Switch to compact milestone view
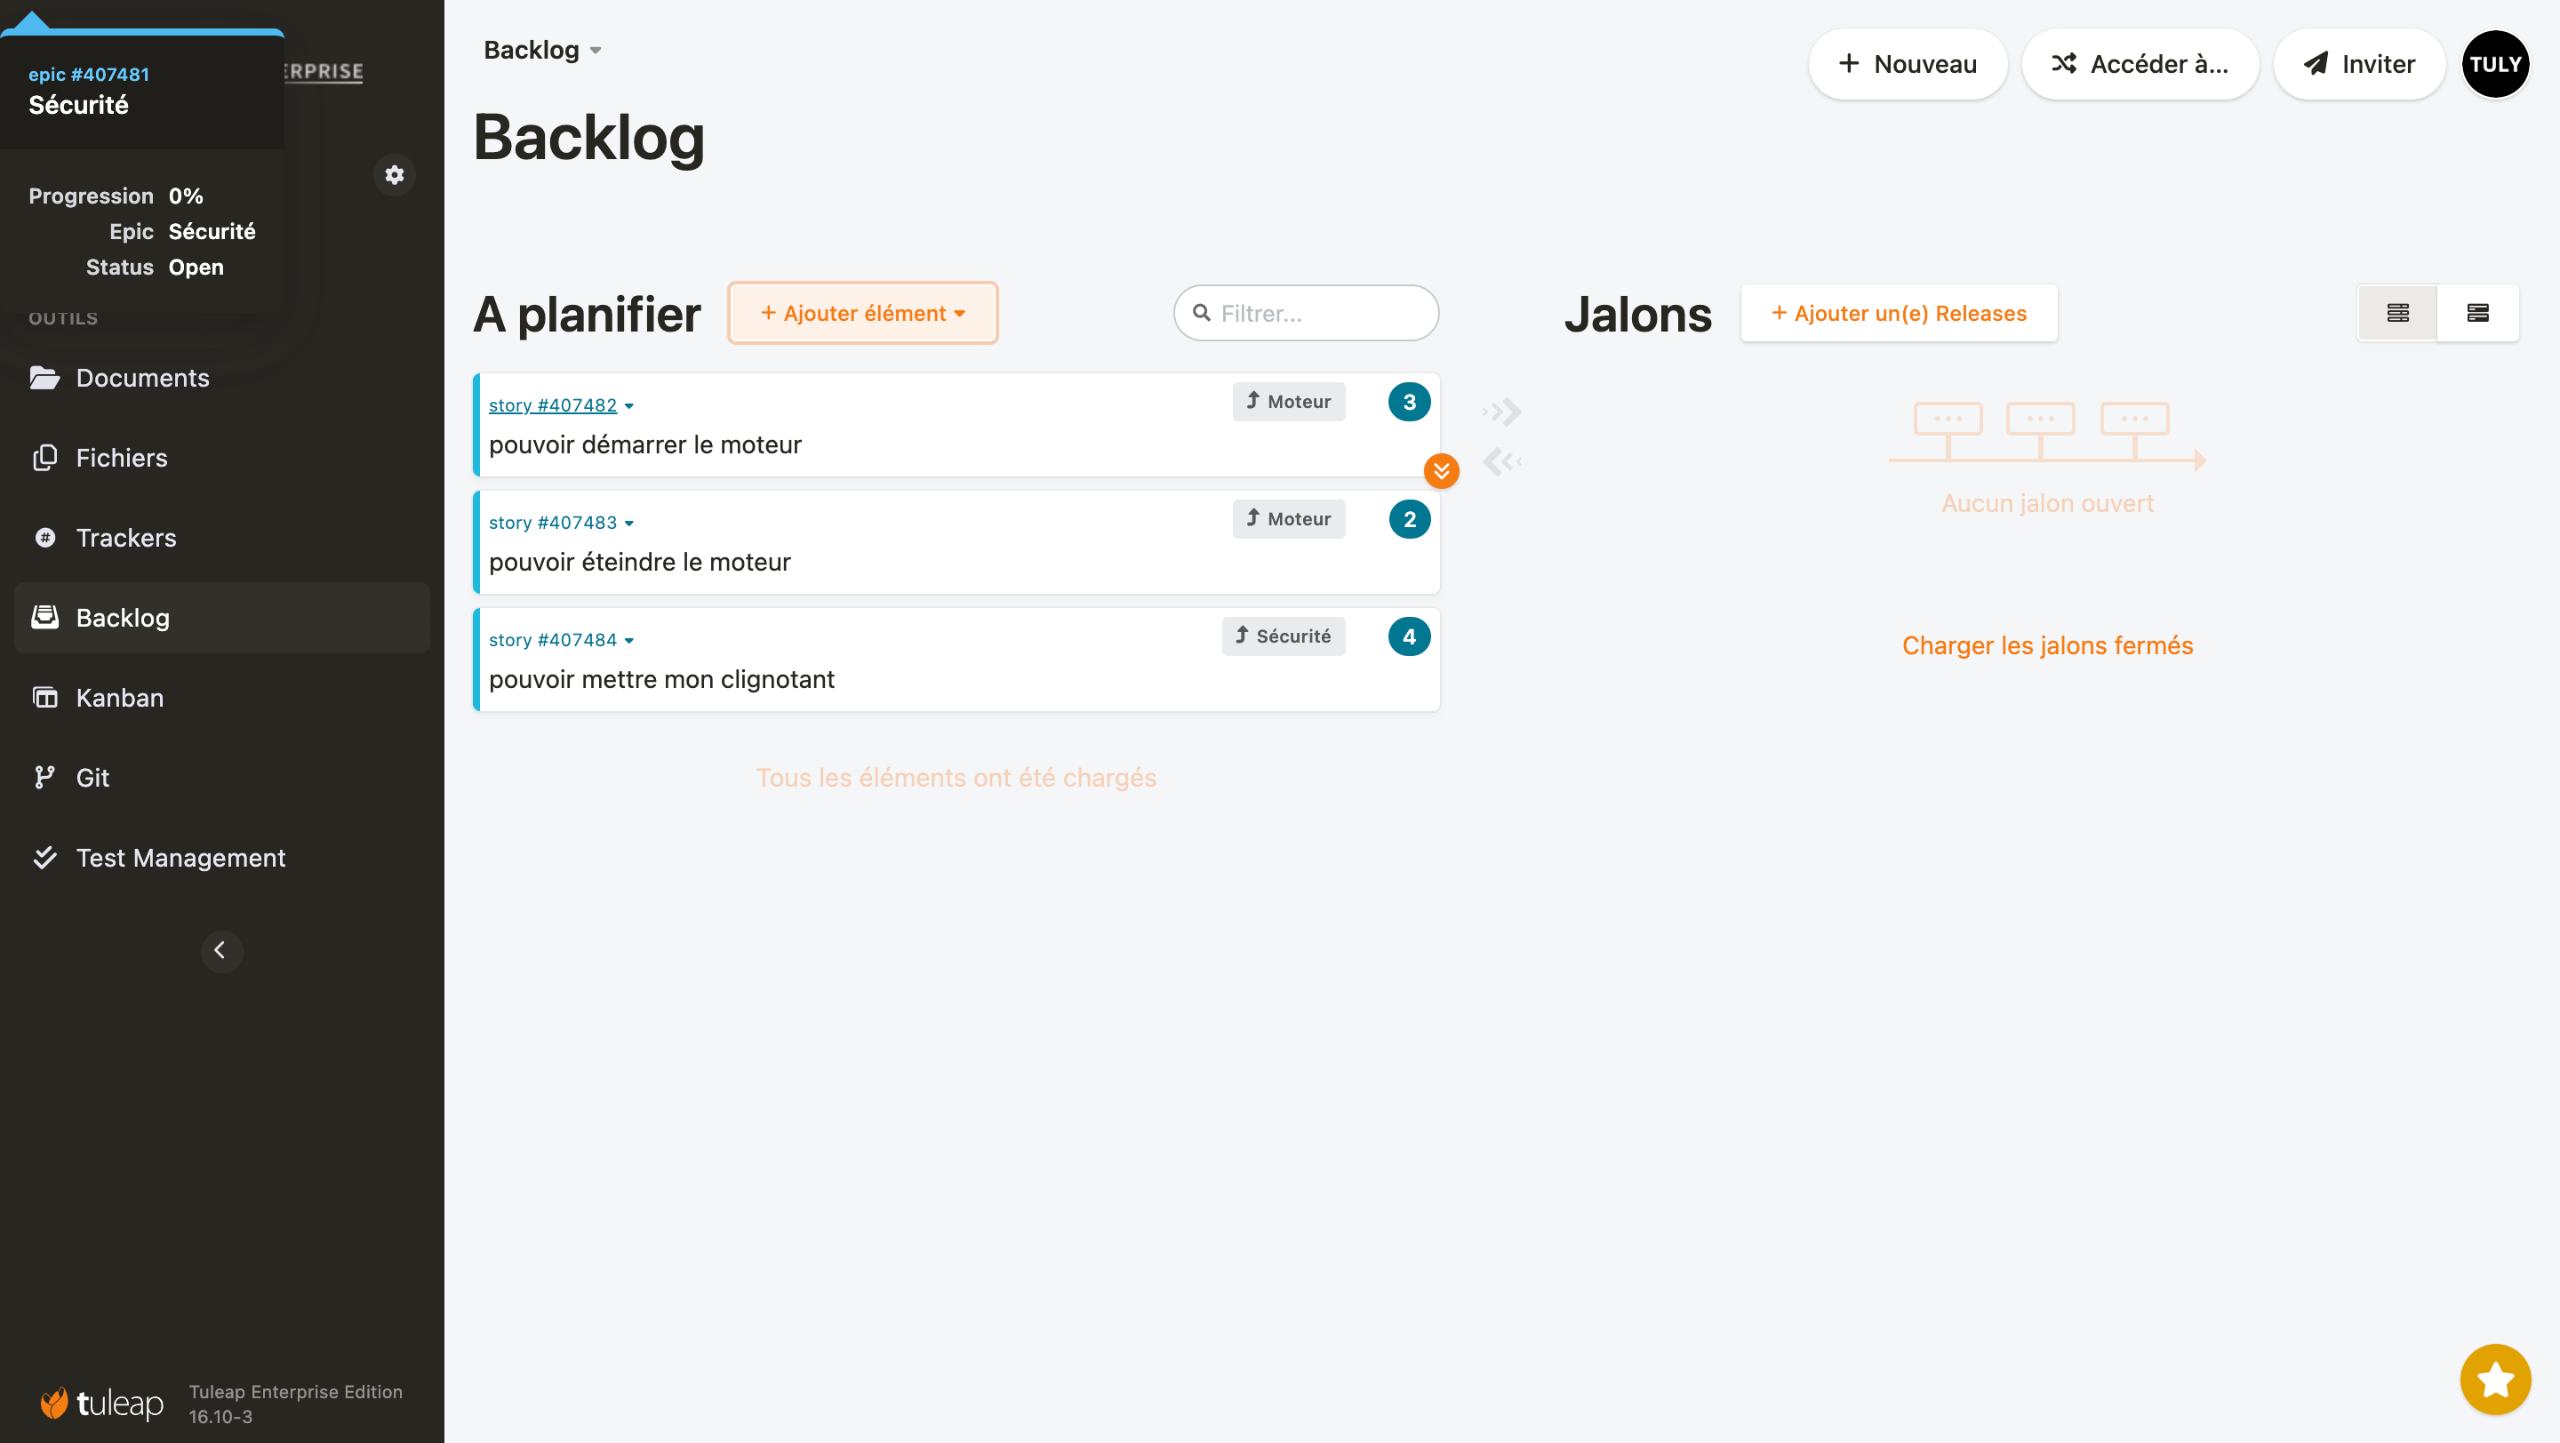The height and width of the screenshot is (1443, 2560). pyautogui.click(x=2397, y=313)
